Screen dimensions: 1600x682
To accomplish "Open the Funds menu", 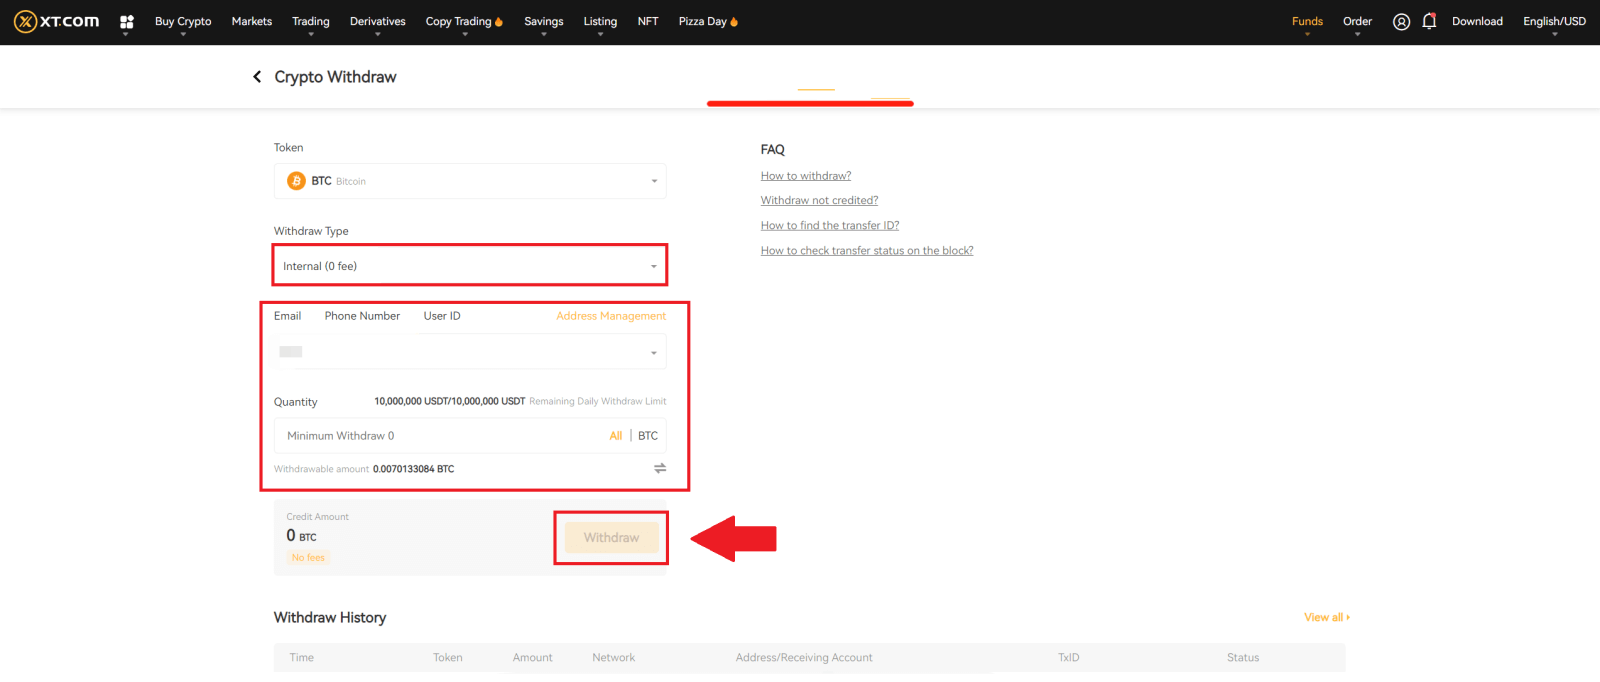I will coord(1307,21).
